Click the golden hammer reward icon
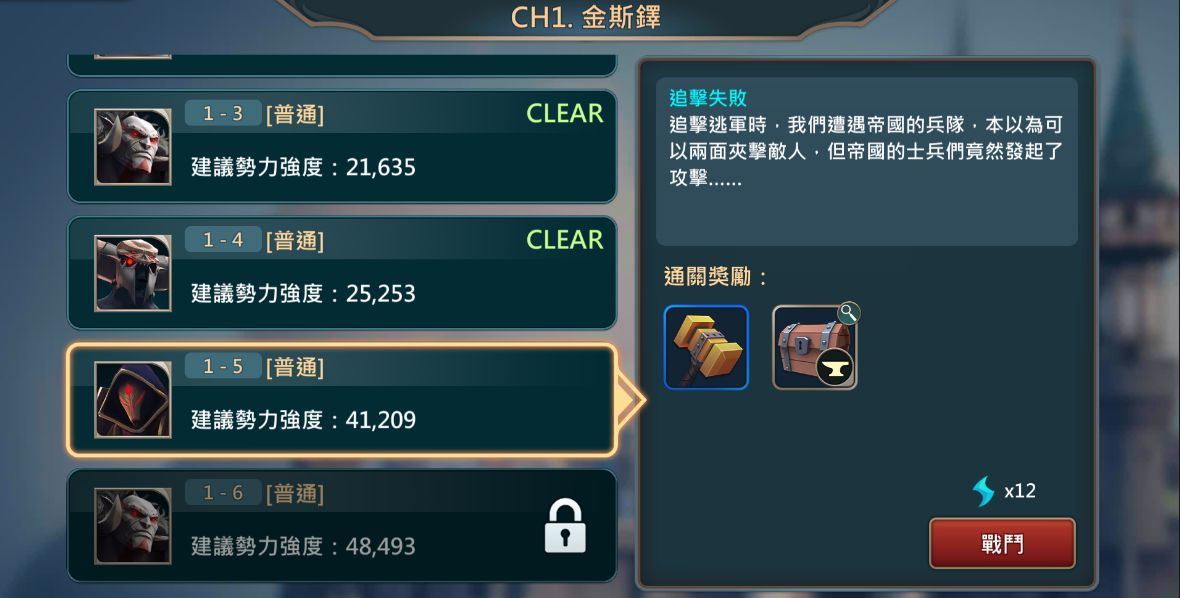1180x598 pixels. click(706, 347)
